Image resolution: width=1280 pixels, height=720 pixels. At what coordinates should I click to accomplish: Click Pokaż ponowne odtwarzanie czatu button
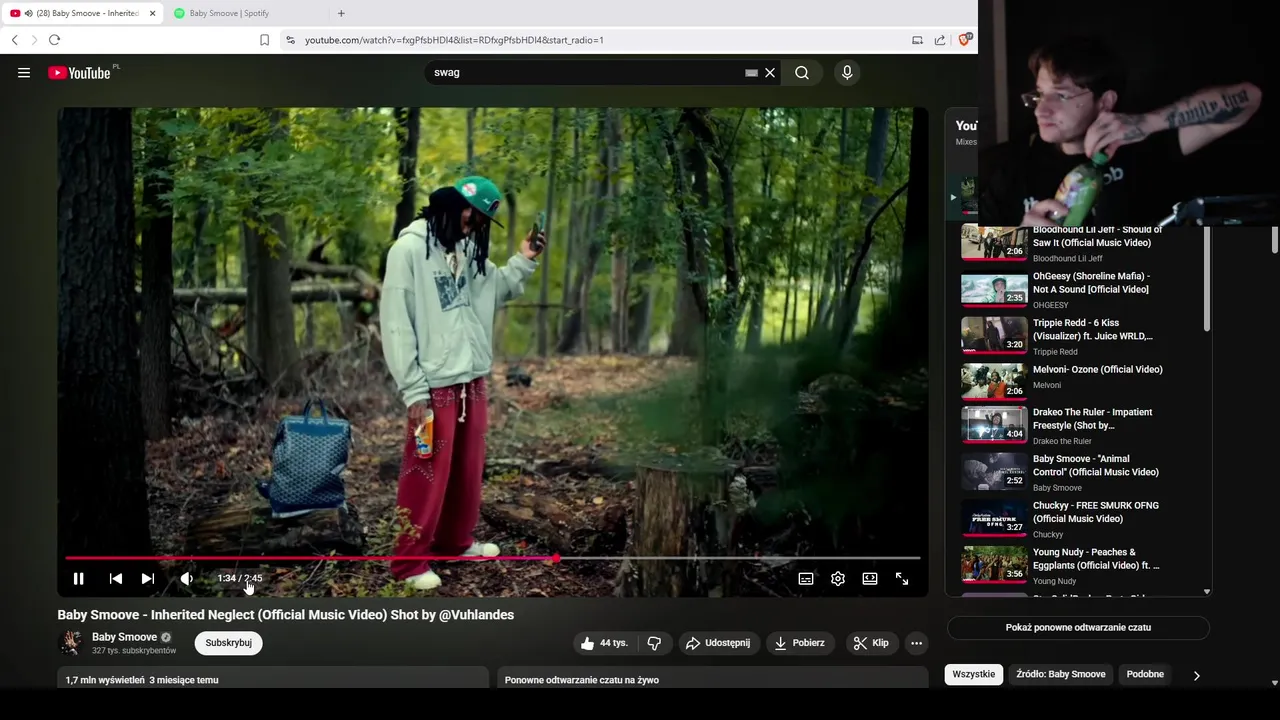coord(1078,627)
